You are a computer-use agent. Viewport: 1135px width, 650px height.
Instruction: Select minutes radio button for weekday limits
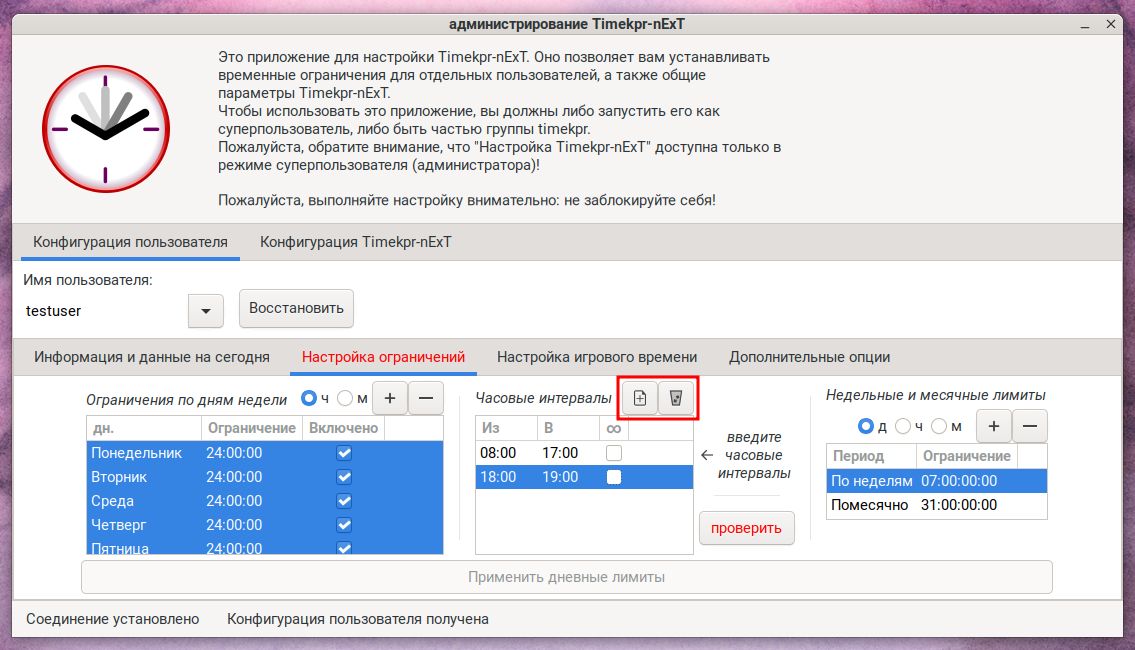coord(346,398)
